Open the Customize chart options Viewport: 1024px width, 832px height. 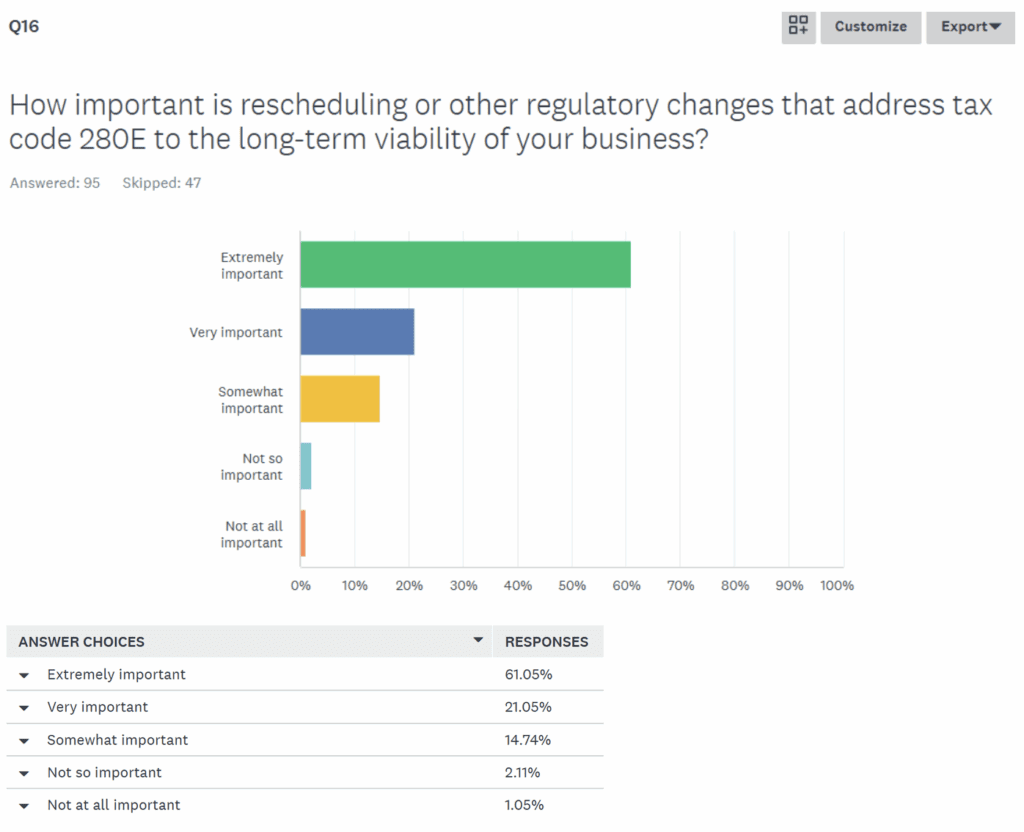(870, 27)
